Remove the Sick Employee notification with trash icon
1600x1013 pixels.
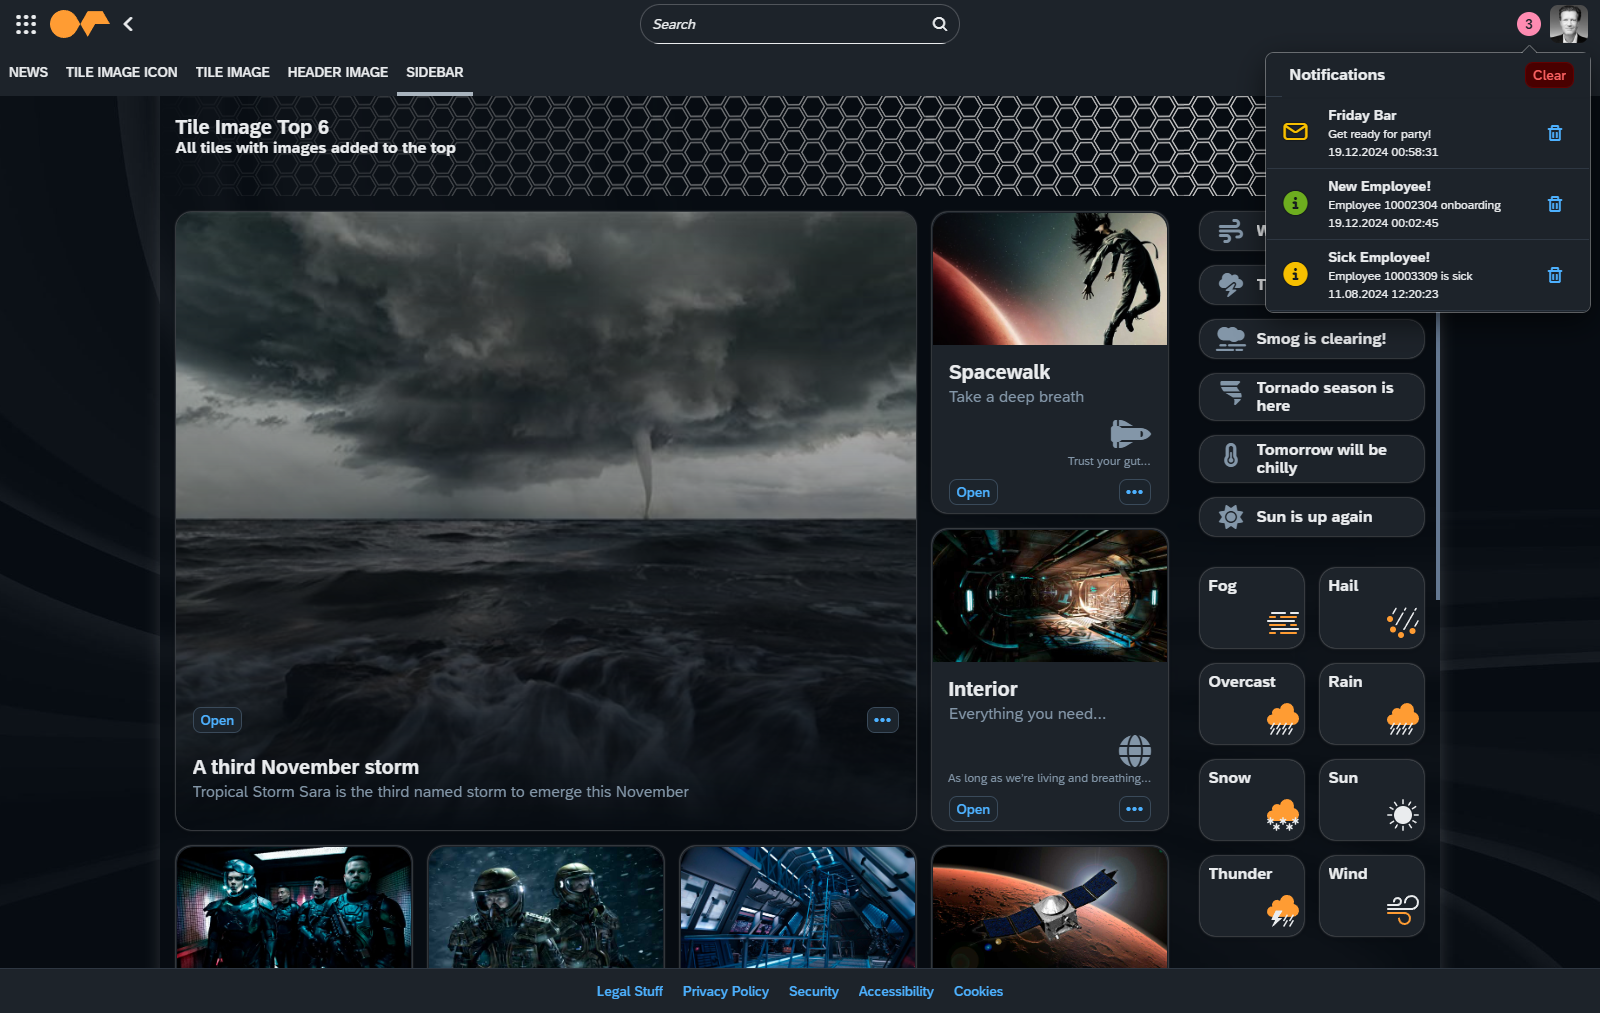1554,275
